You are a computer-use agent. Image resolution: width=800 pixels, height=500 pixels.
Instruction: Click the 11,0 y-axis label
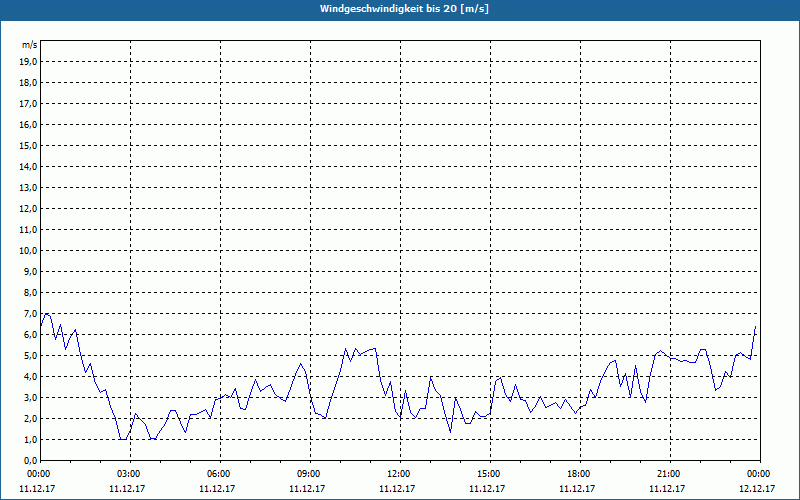tap(28, 230)
